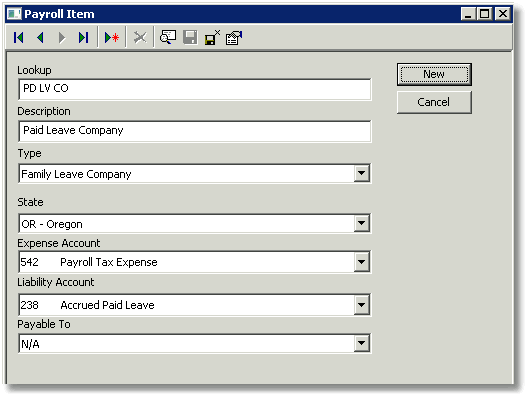This screenshot has height=398, width=528.
Task: Click the Payroll Item window title icon
Action: point(14,14)
